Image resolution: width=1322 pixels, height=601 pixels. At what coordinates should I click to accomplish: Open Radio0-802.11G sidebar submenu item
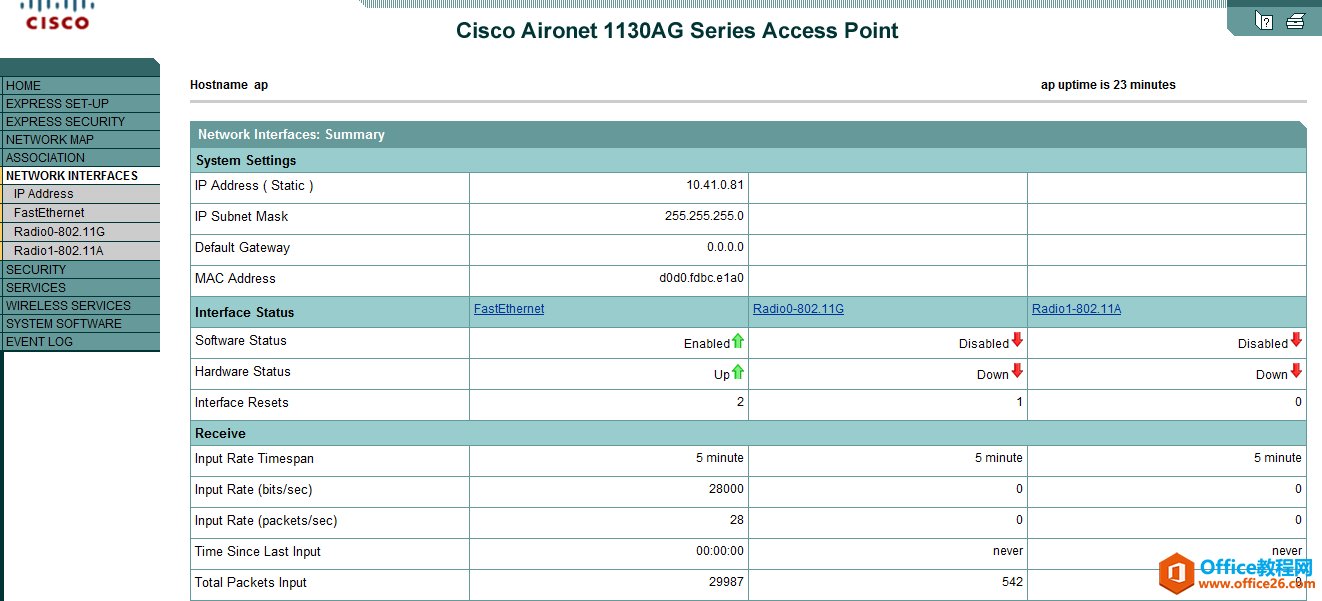point(59,232)
